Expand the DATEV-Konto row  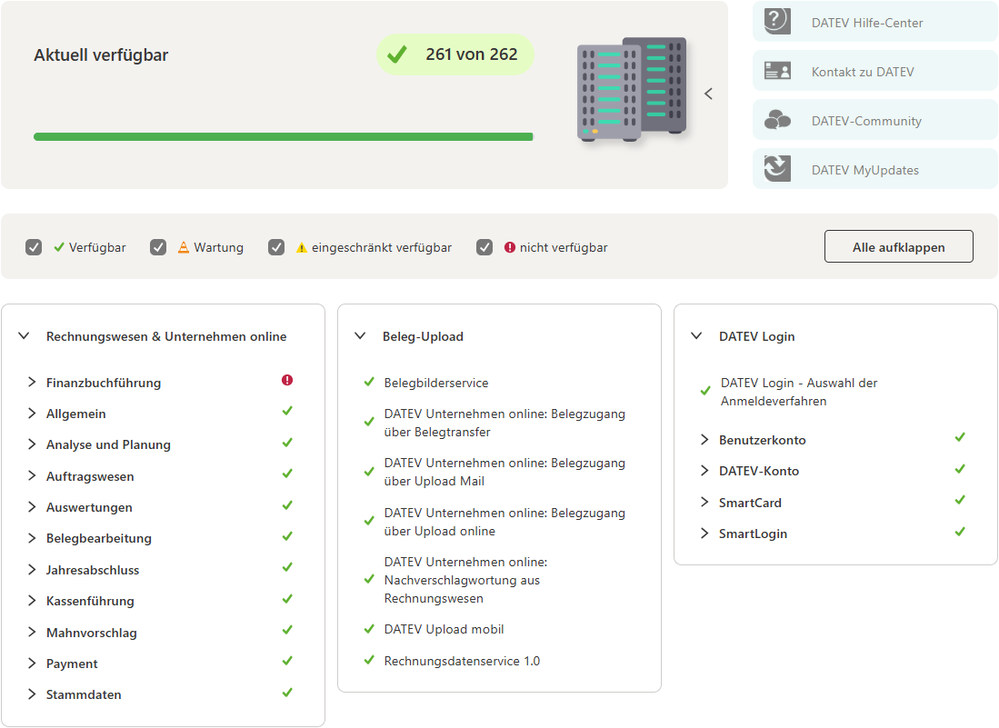click(x=704, y=471)
